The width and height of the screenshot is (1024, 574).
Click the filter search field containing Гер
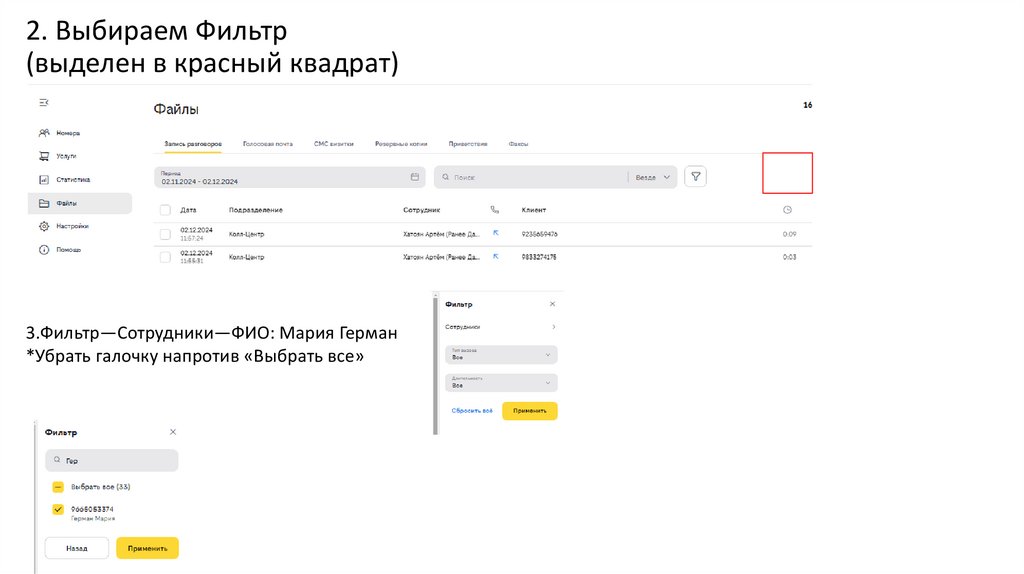click(112, 460)
